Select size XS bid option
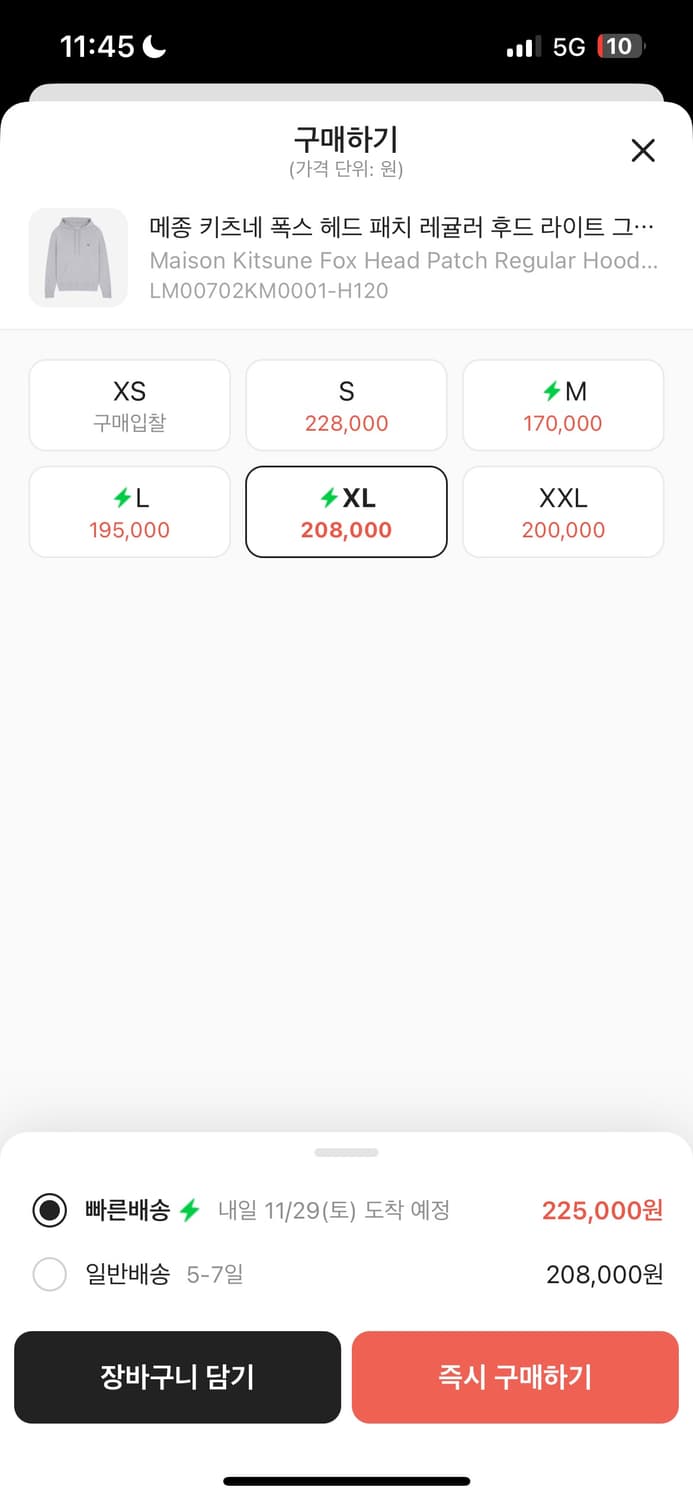 [x=130, y=405]
